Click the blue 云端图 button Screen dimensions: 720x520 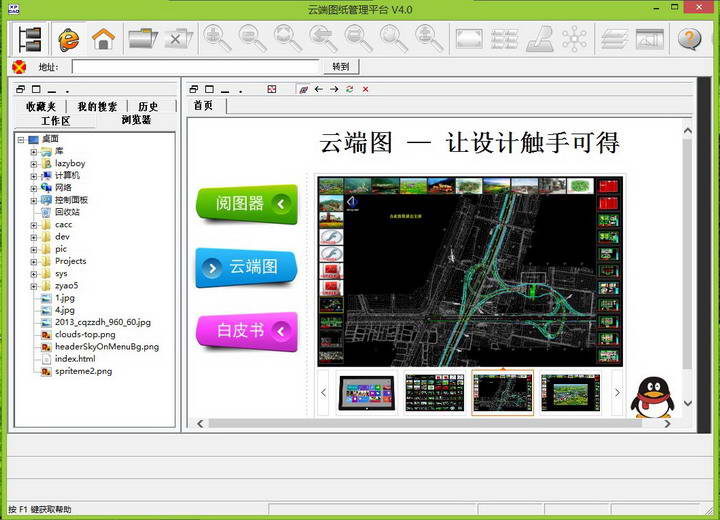(x=247, y=267)
